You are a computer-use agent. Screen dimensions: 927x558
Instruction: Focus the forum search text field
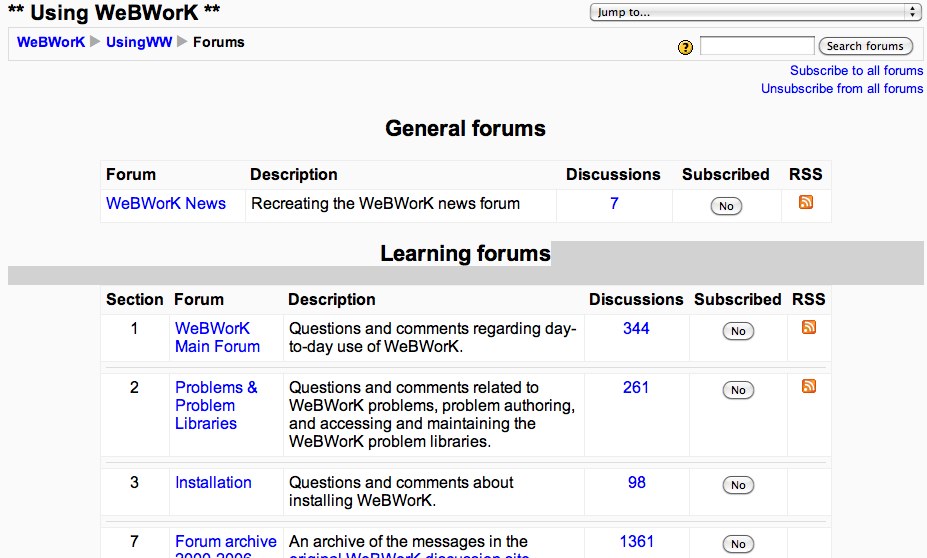(757, 46)
